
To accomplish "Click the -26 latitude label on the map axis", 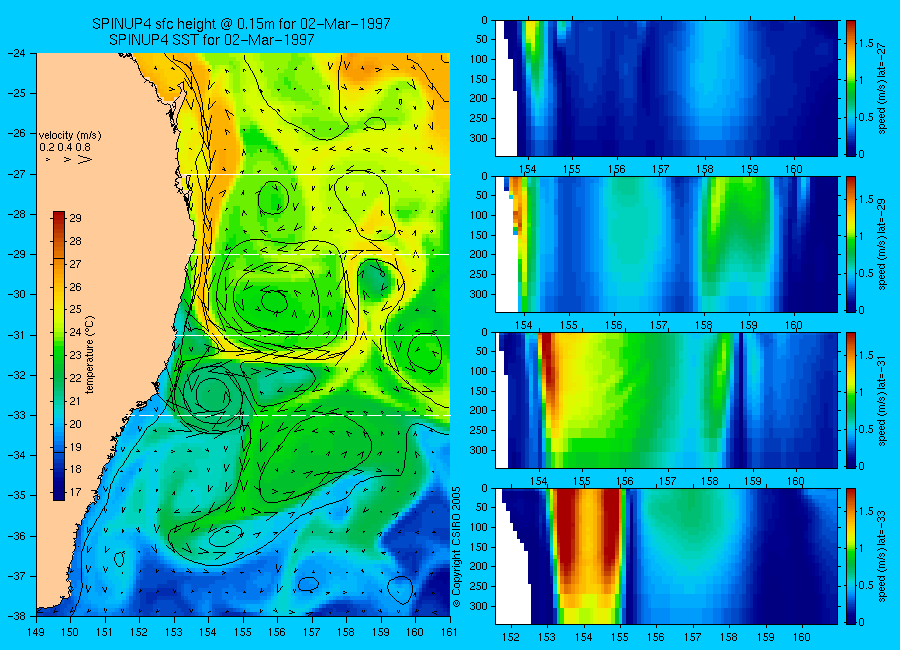I will point(15,133).
